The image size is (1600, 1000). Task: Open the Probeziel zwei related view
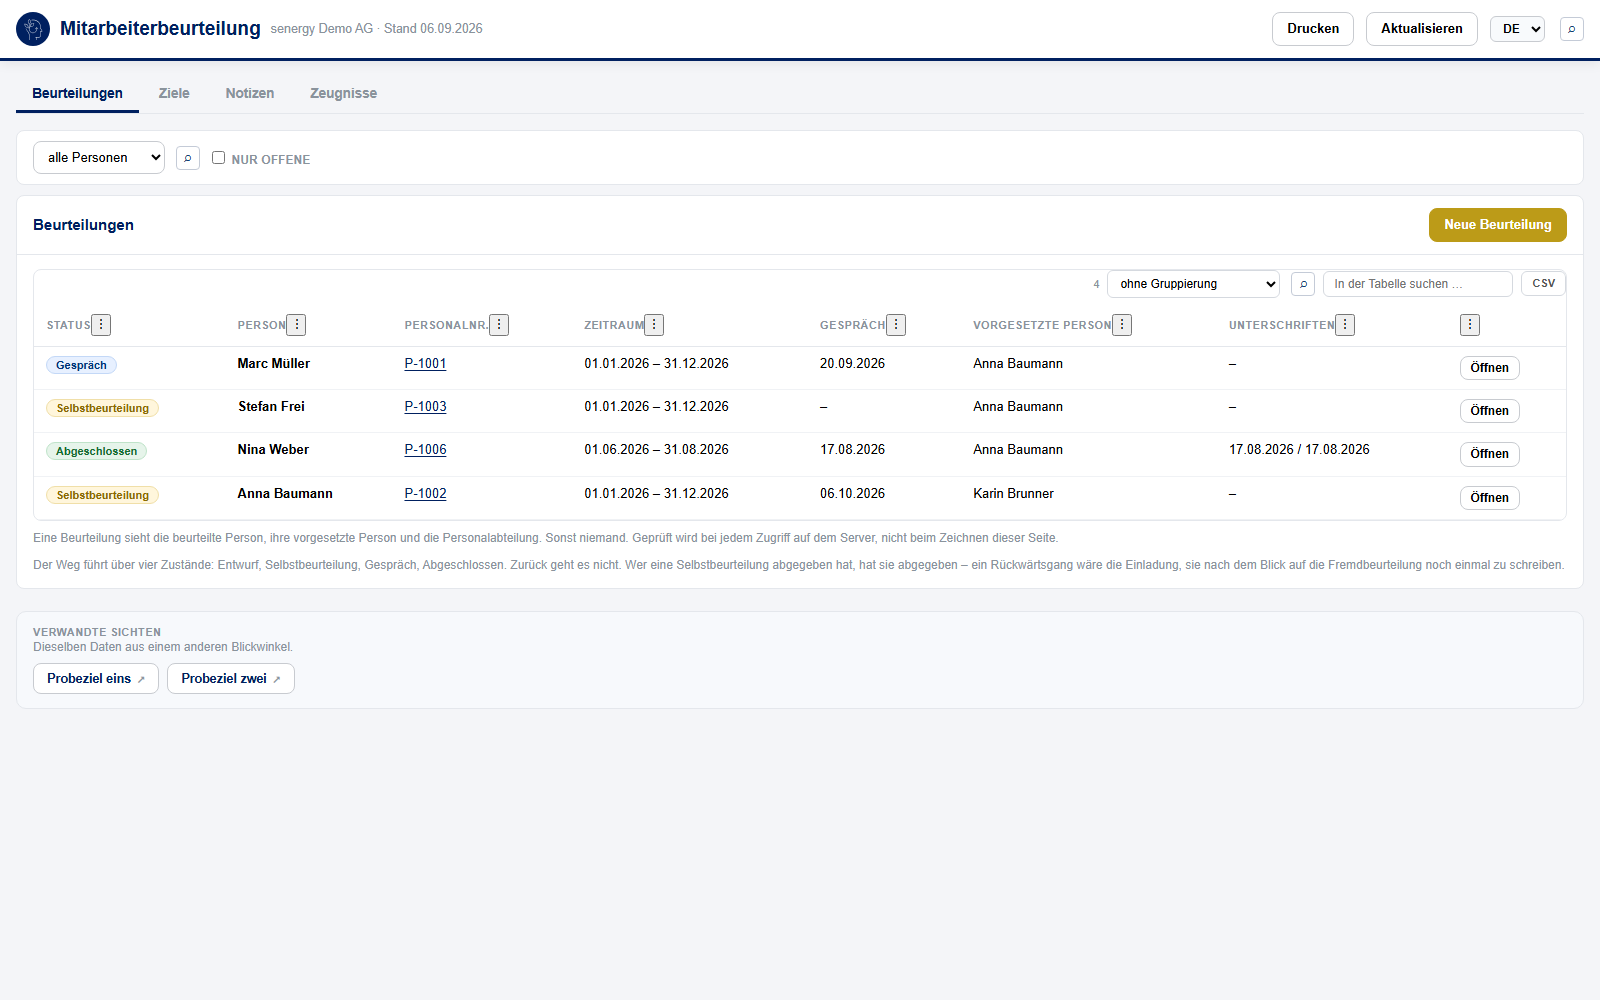(x=231, y=679)
